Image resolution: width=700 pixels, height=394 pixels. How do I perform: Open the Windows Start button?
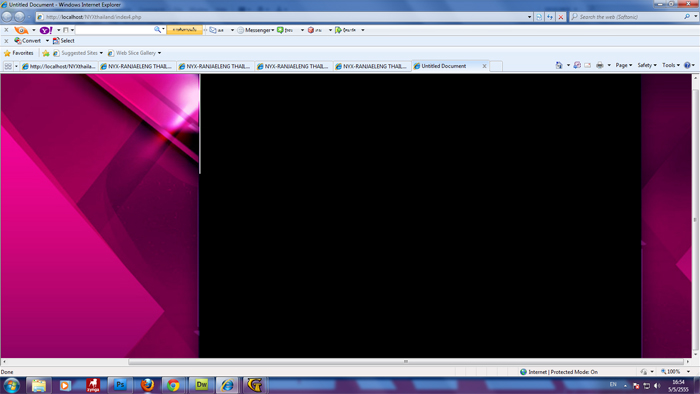pyautogui.click(x=11, y=385)
